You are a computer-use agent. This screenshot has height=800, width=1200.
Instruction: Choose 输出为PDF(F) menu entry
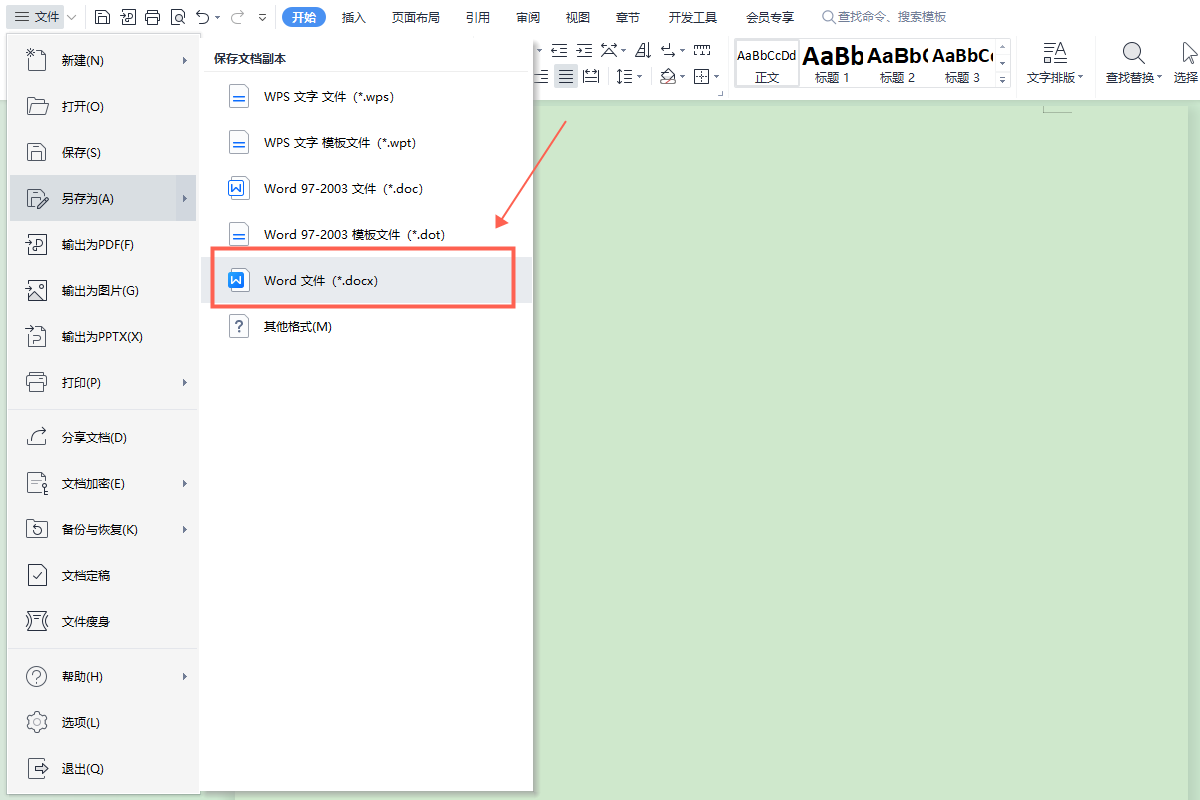point(103,244)
